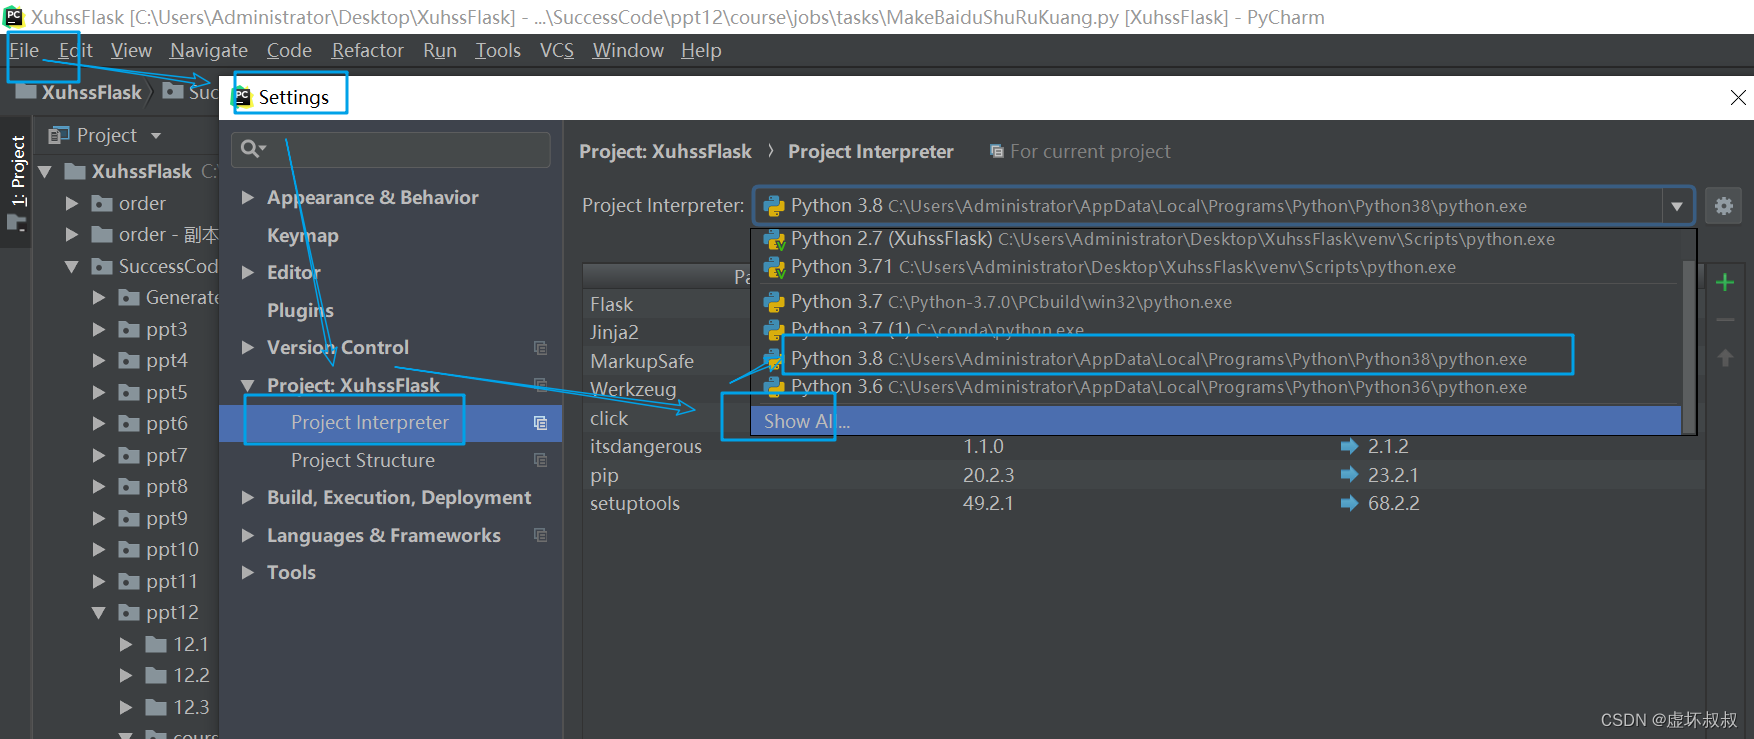The image size is (1754, 739).
Task: Click the search magnifier icon in Settings
Action: tap(252, 149)
